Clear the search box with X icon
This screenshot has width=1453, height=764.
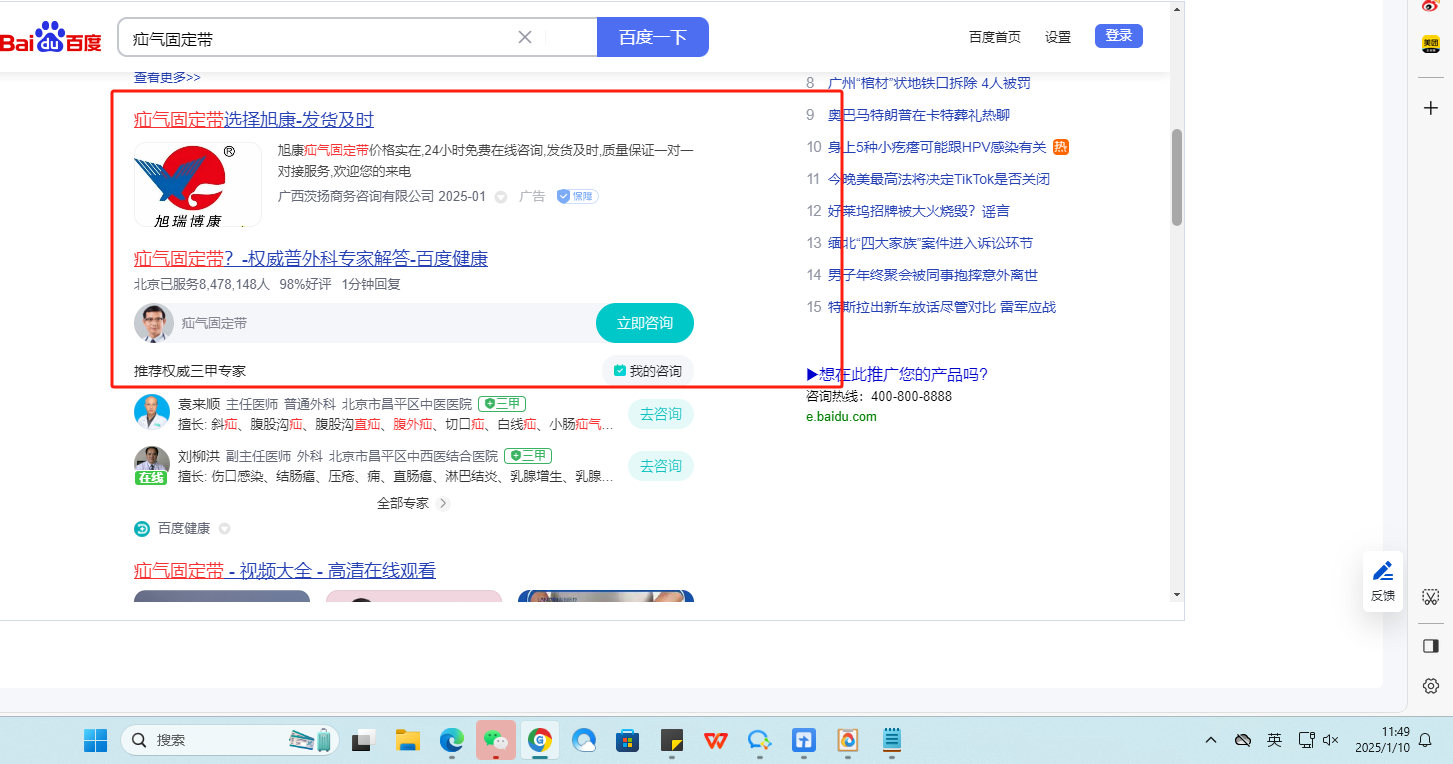pos(524,37)
